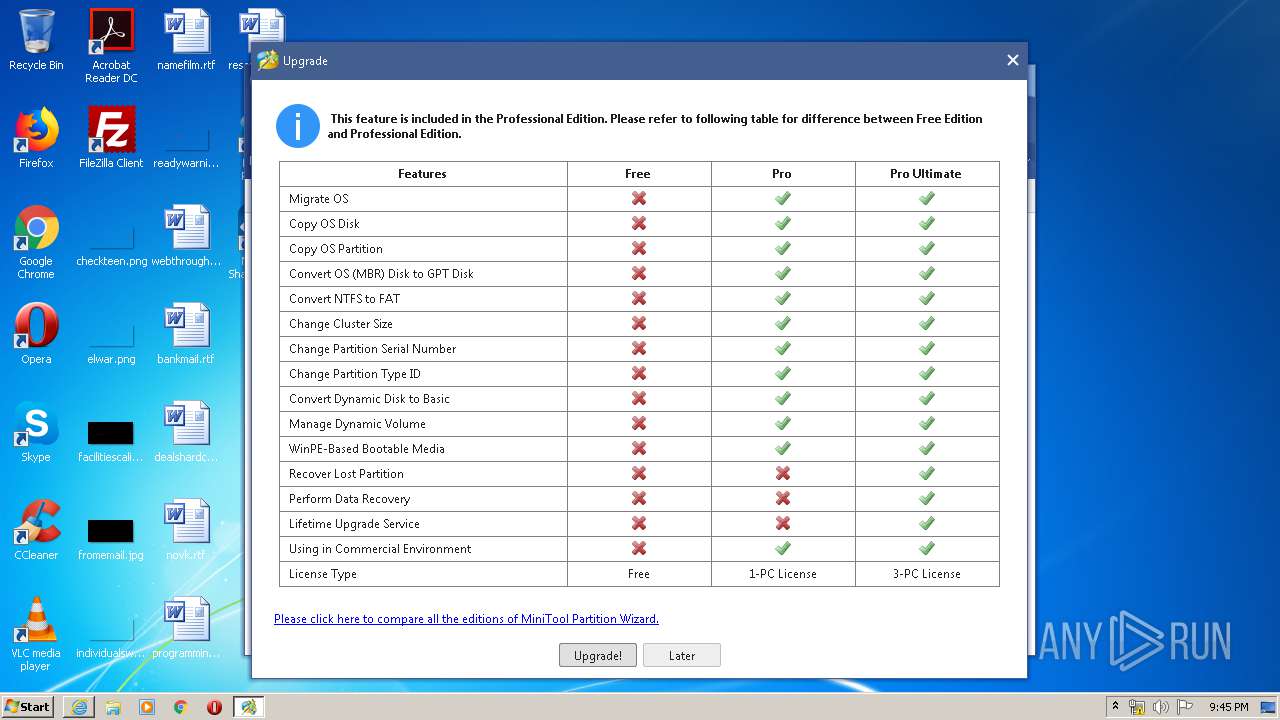Launch Firefox from desktop
This screenshot has width=1280, height=720.
click(36, 138)
